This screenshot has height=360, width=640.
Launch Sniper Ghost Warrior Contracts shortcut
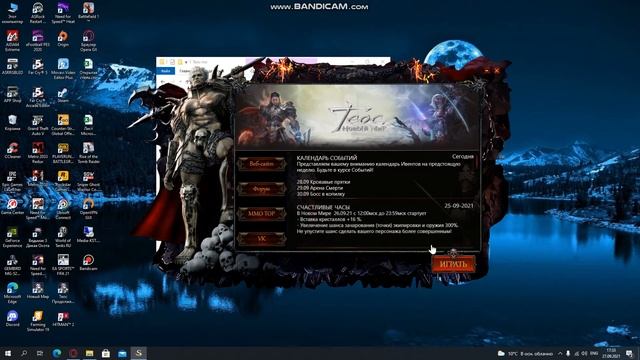click(x=88, y=181)
